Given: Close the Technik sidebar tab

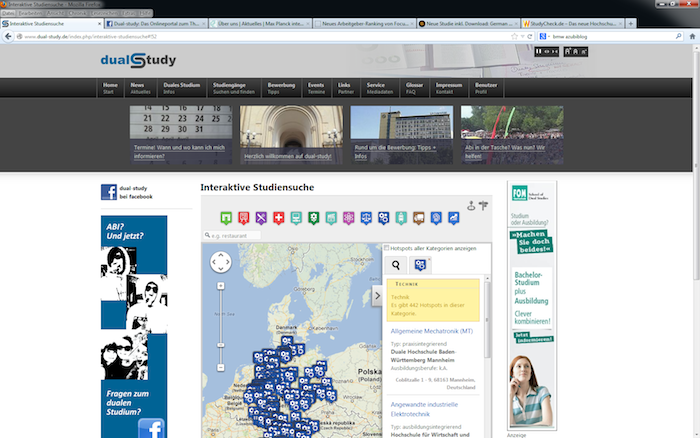Looking at the screenshot, I should pos(429,259).
